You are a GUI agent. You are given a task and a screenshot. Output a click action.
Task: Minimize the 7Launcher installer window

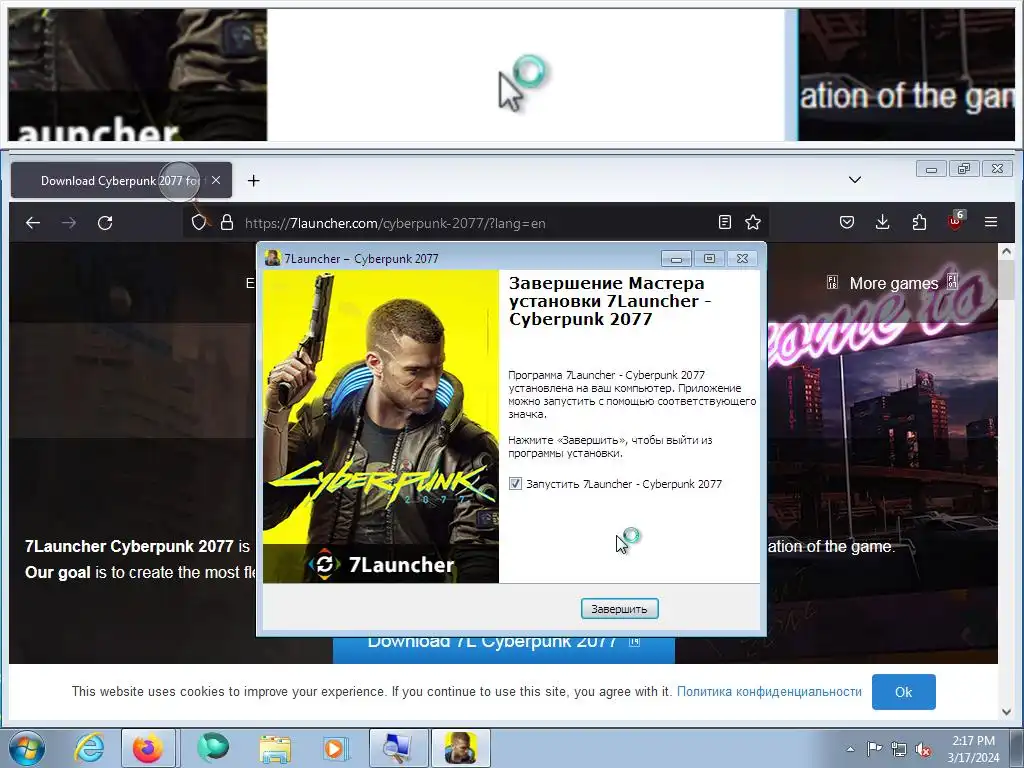coord(676,259)
